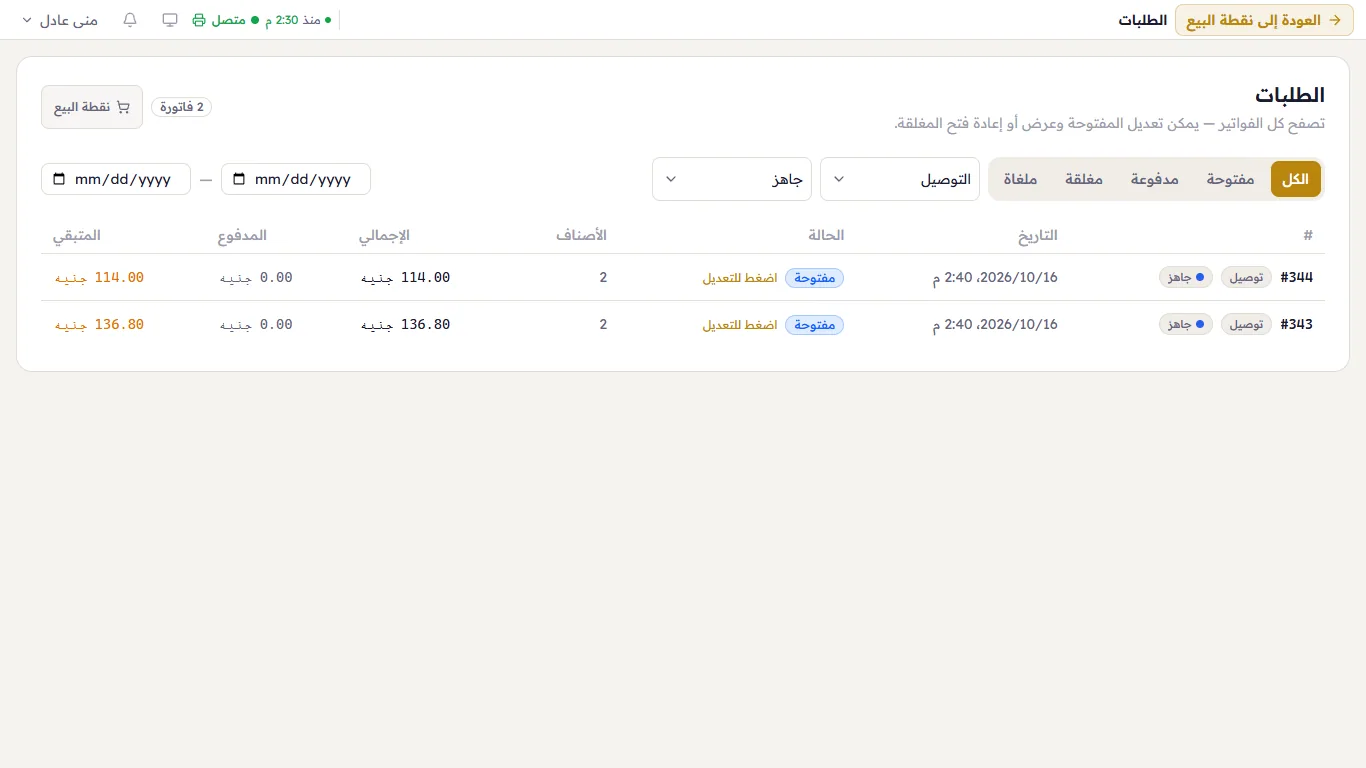Click جاهز badge on order #343
The image size is (1366, 768).
click(1186, 325)
